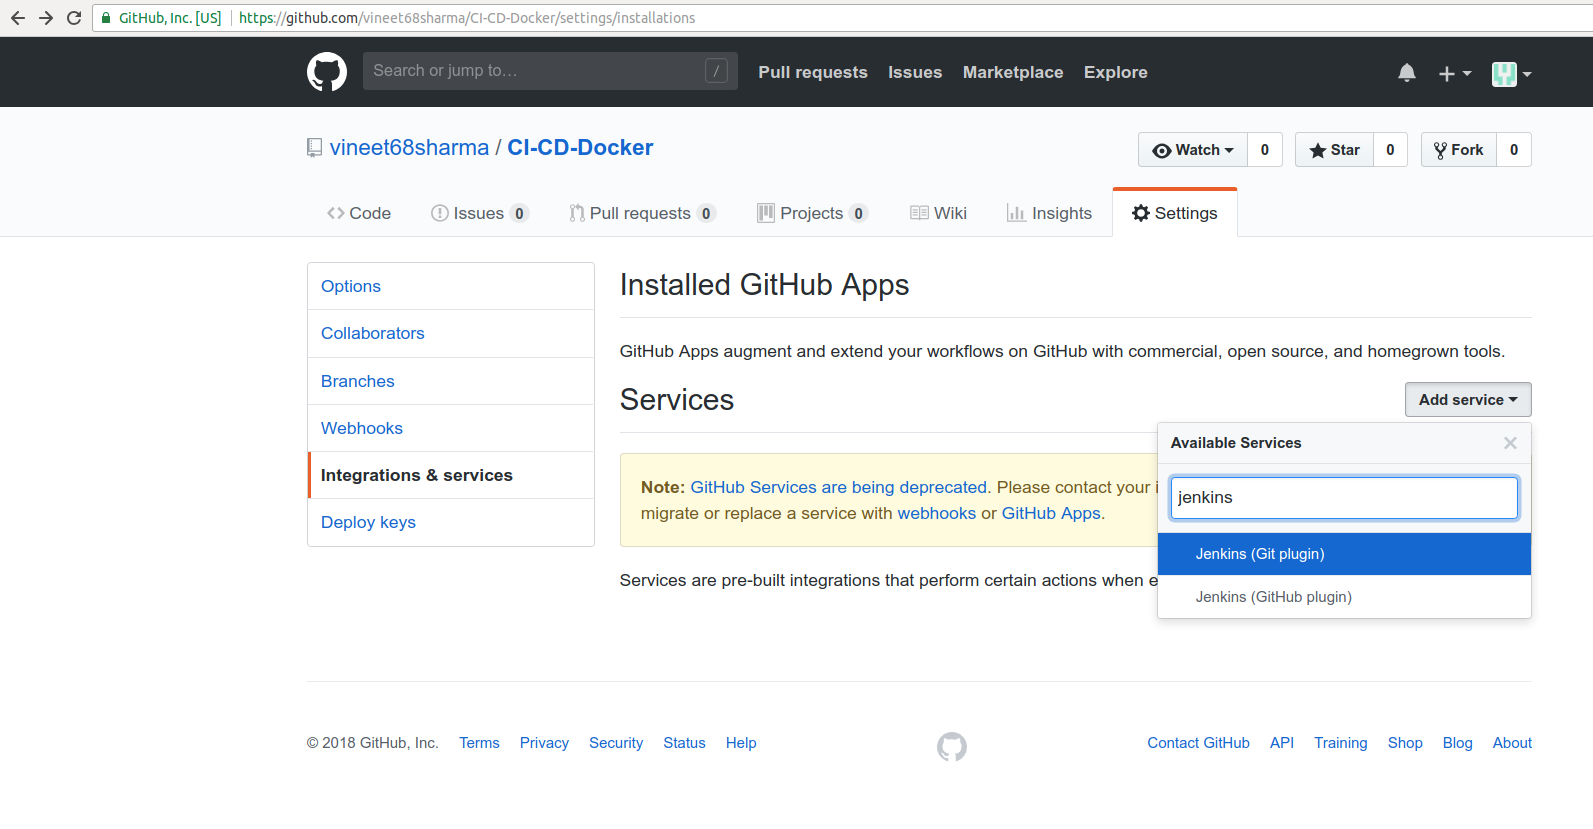Switch to the Code tab
The height and width of the screenshot is (829, 1593).
[359, 213]
